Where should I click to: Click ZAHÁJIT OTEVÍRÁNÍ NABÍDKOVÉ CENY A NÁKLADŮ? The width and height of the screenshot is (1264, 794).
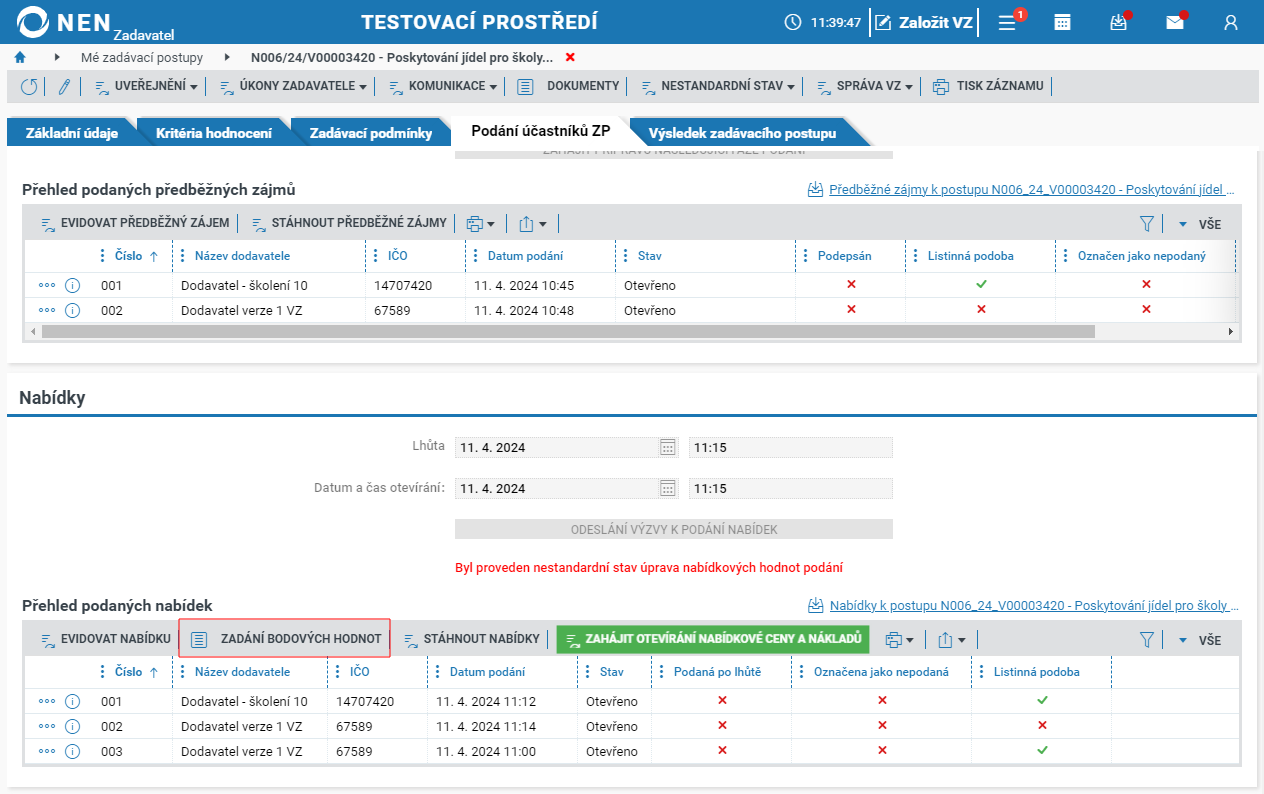[713, 639]
